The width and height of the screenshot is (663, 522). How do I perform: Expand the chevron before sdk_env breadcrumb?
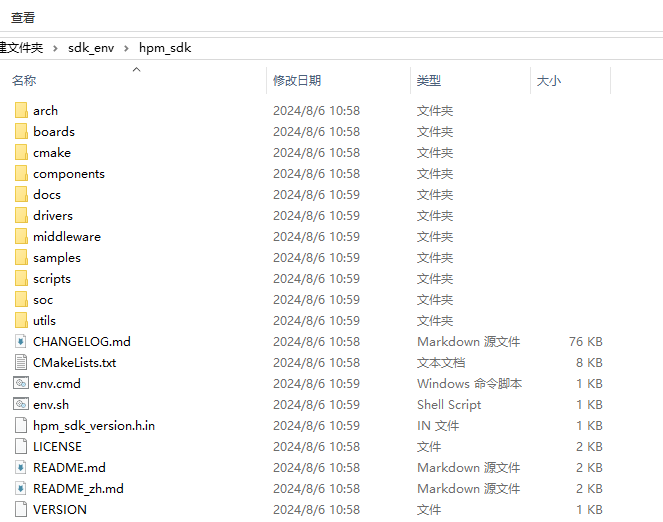pos(56,48)
